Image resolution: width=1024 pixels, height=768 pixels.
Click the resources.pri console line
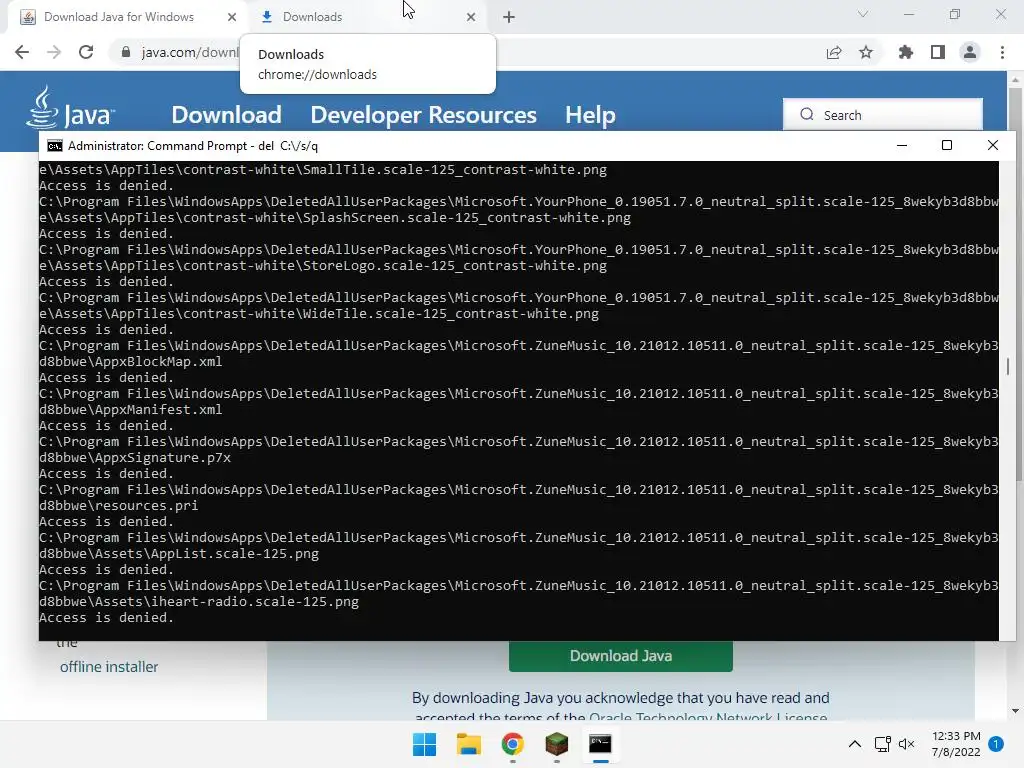[x=118, y=505]
